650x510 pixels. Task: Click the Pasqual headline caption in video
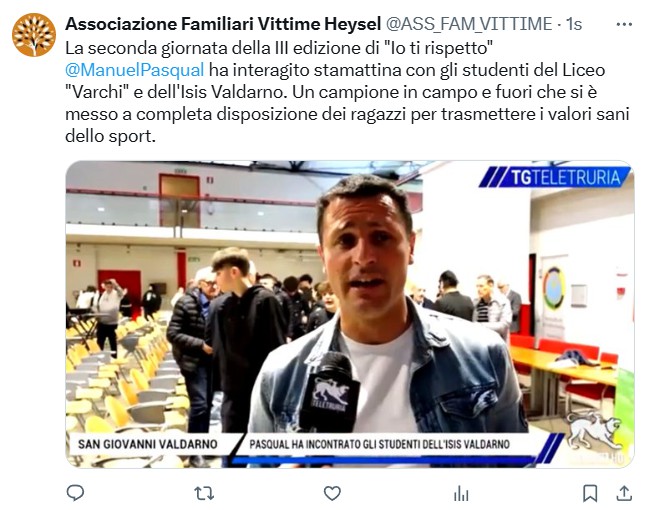point(379,444)
